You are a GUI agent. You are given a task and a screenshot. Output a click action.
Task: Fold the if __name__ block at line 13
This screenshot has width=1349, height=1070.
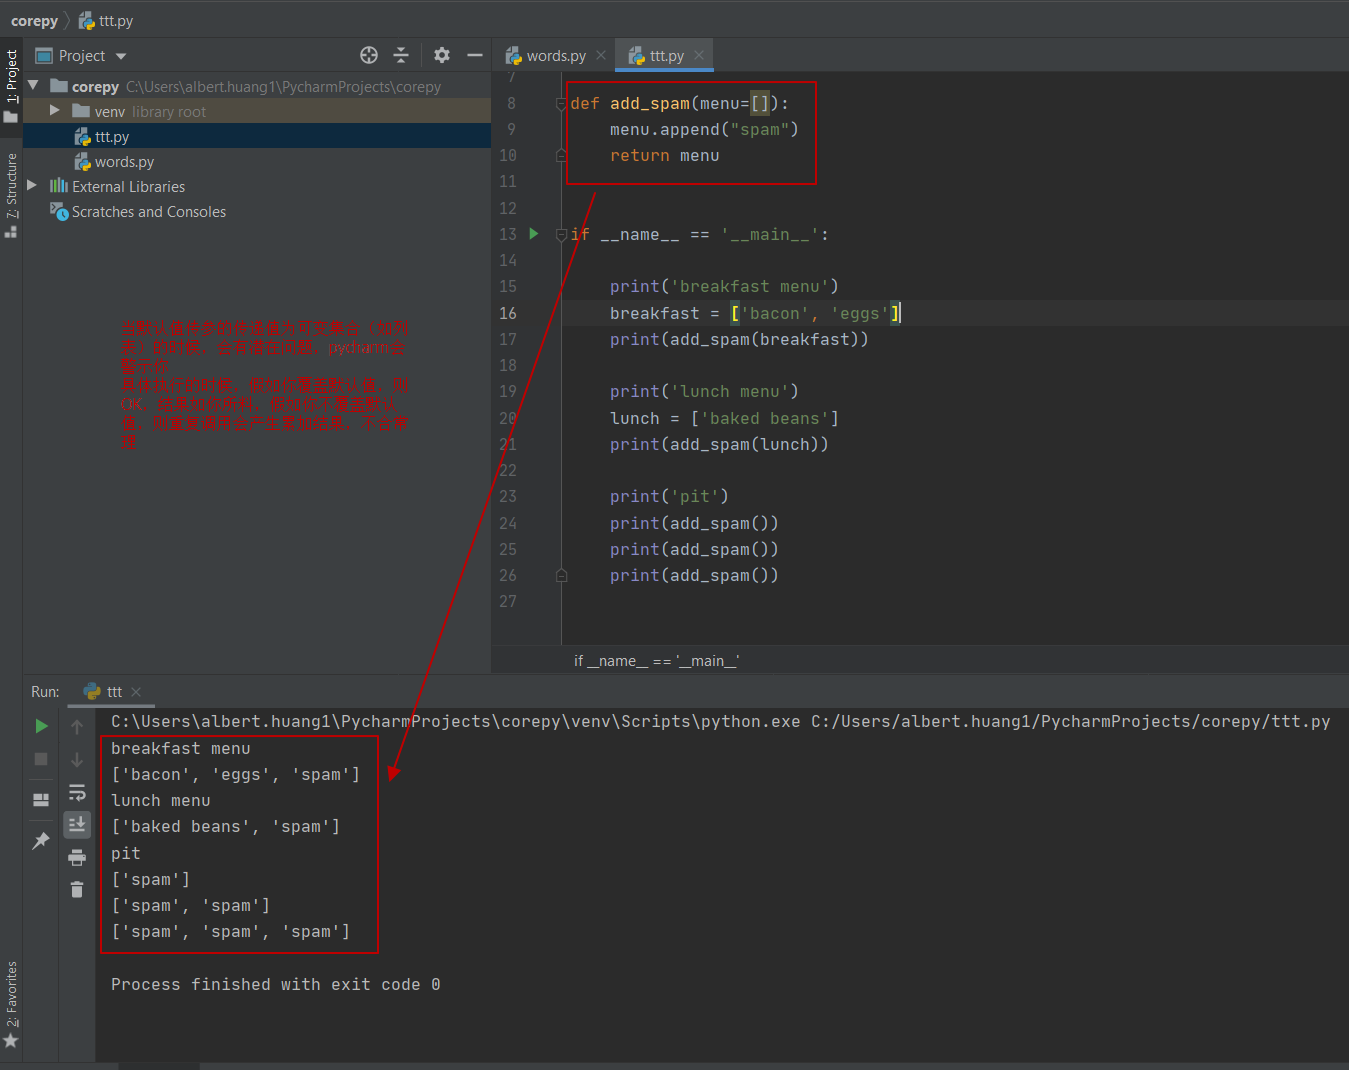pyautogui.click(x=561, y=234)
